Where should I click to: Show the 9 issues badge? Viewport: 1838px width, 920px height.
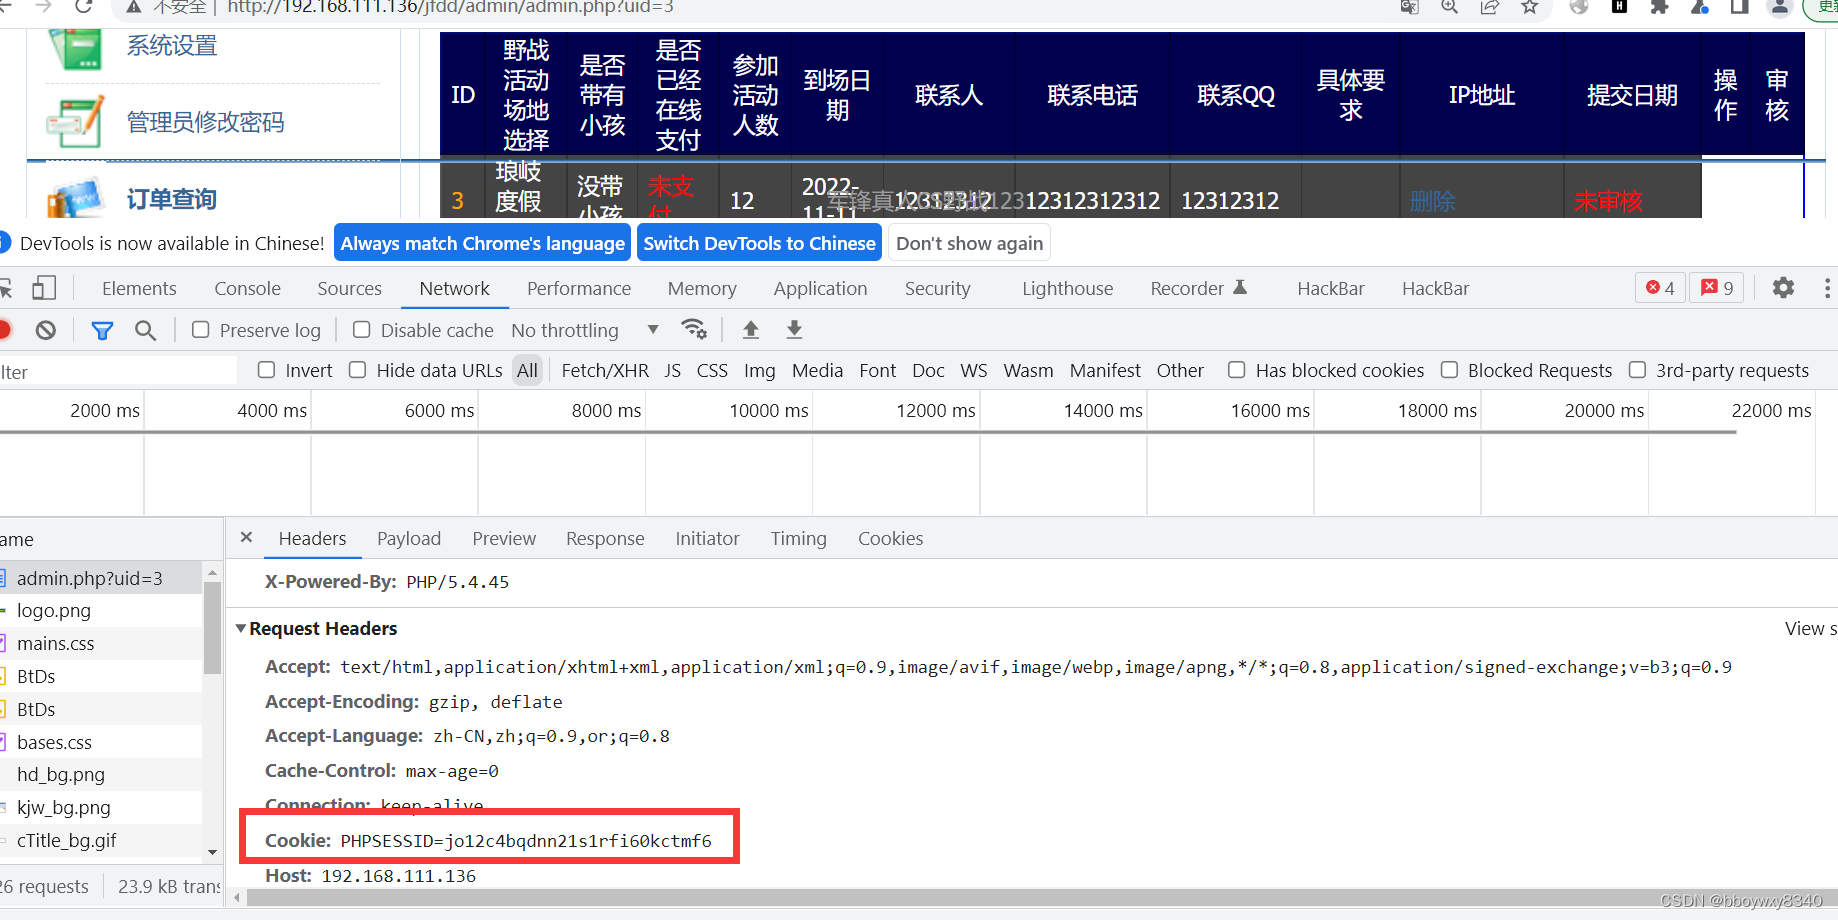1717,288
